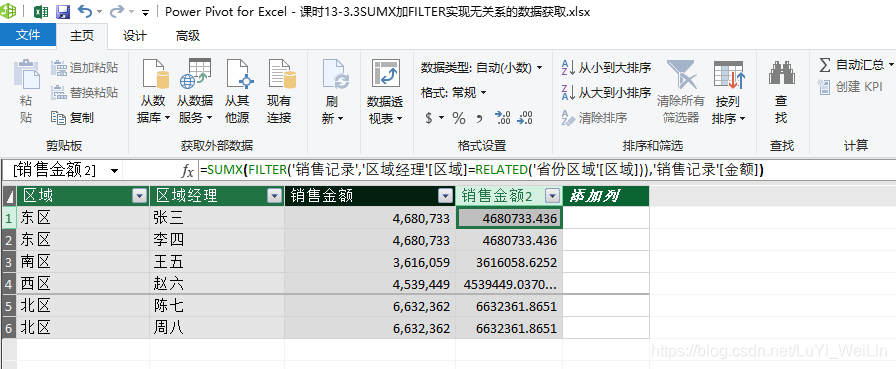Open the 区域经理 column filter dropdown

click(275, 196)
